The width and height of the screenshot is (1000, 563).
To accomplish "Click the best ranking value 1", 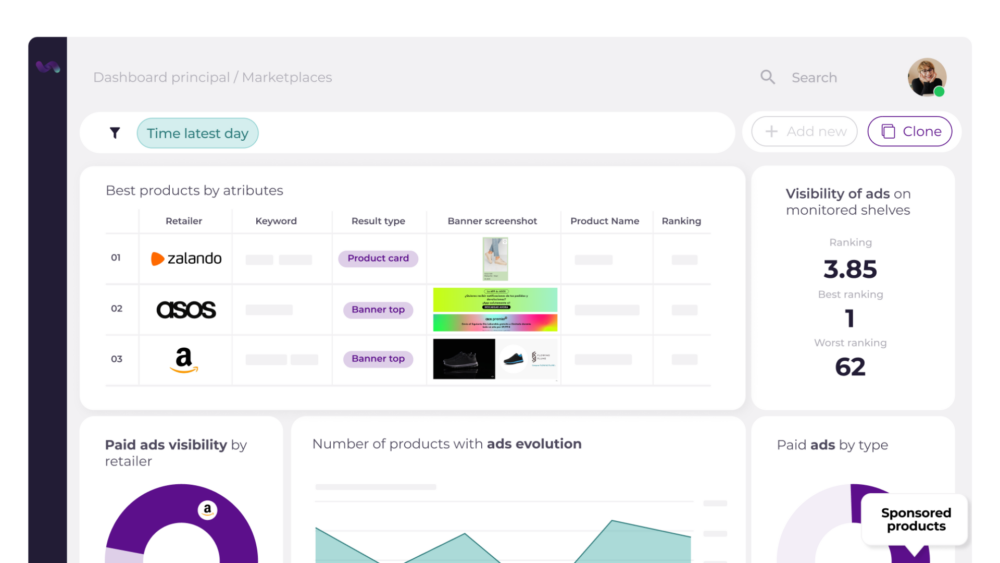I will tap(849, 318).
